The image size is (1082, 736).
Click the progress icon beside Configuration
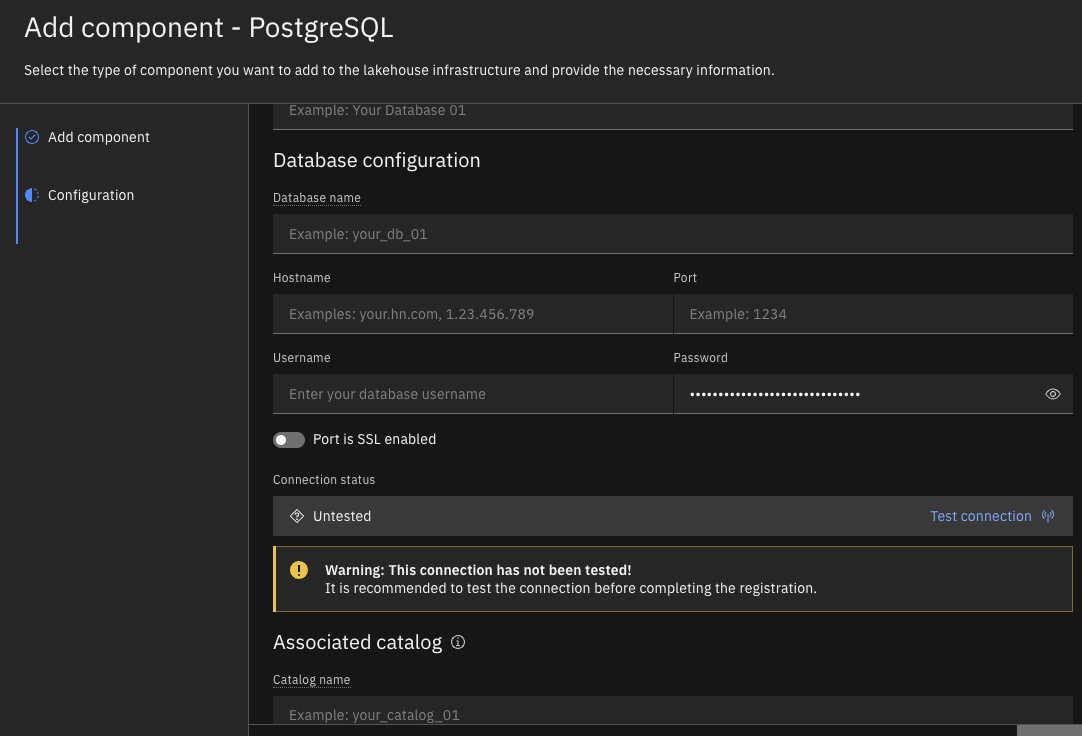click(31, 195)
